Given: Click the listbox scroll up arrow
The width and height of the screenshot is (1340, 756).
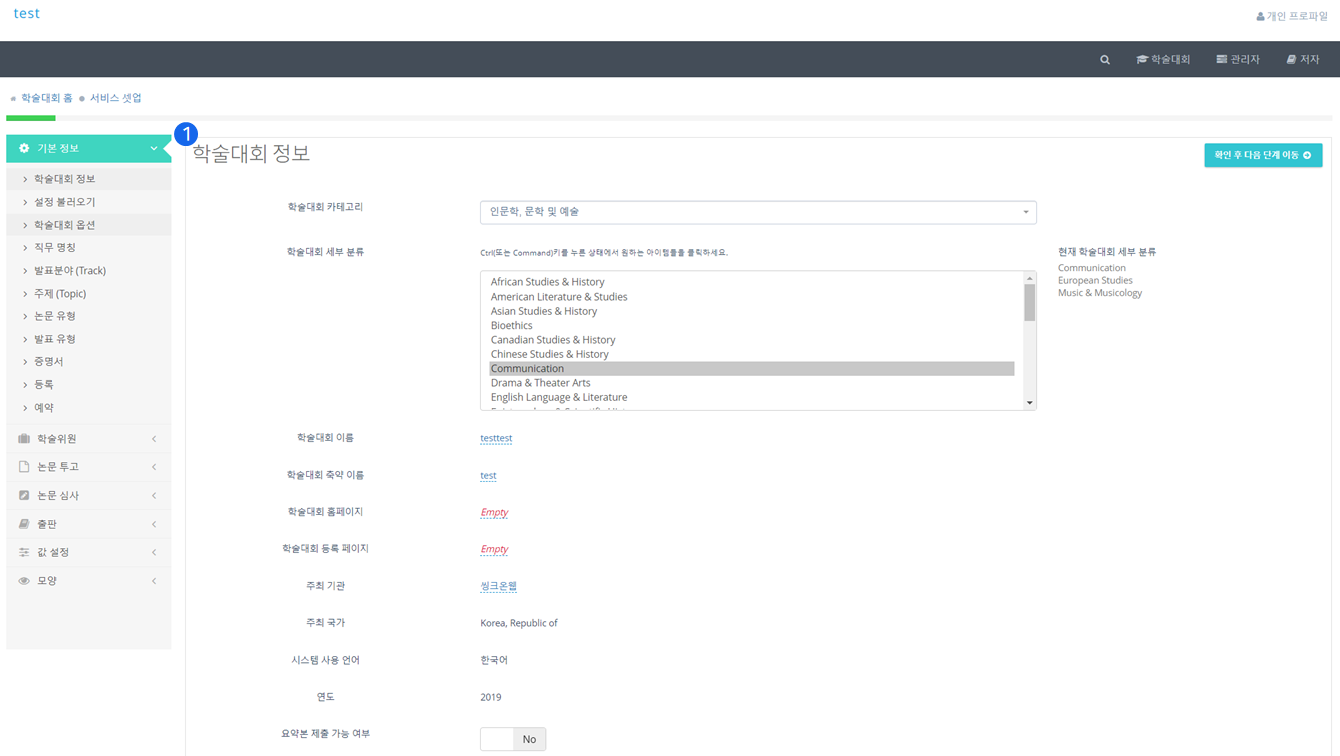Looking at the screenshot, I should [x=1029, y=278].
